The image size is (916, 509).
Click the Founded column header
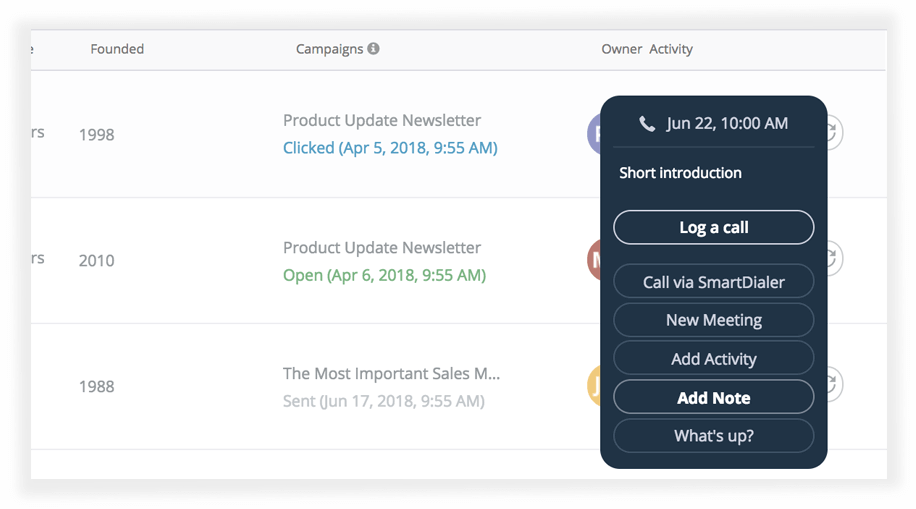[117, 49]
